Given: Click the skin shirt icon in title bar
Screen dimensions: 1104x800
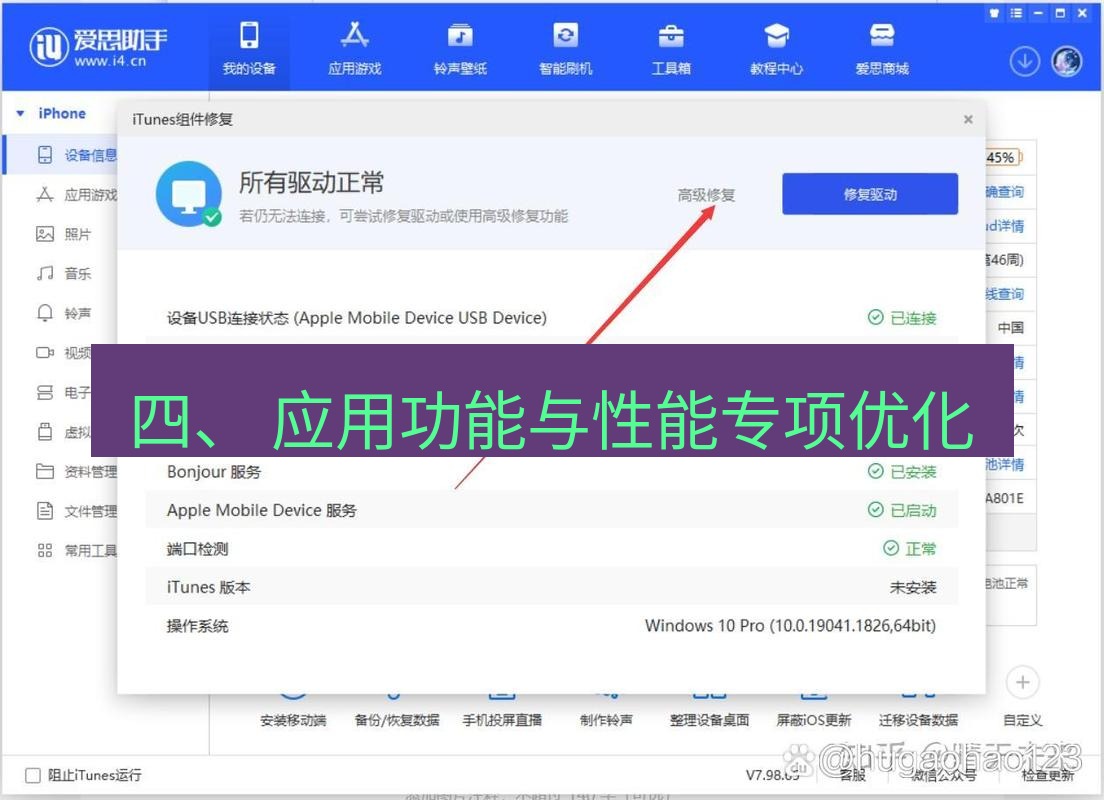Looking at the screenshot, I should (995, 13).
